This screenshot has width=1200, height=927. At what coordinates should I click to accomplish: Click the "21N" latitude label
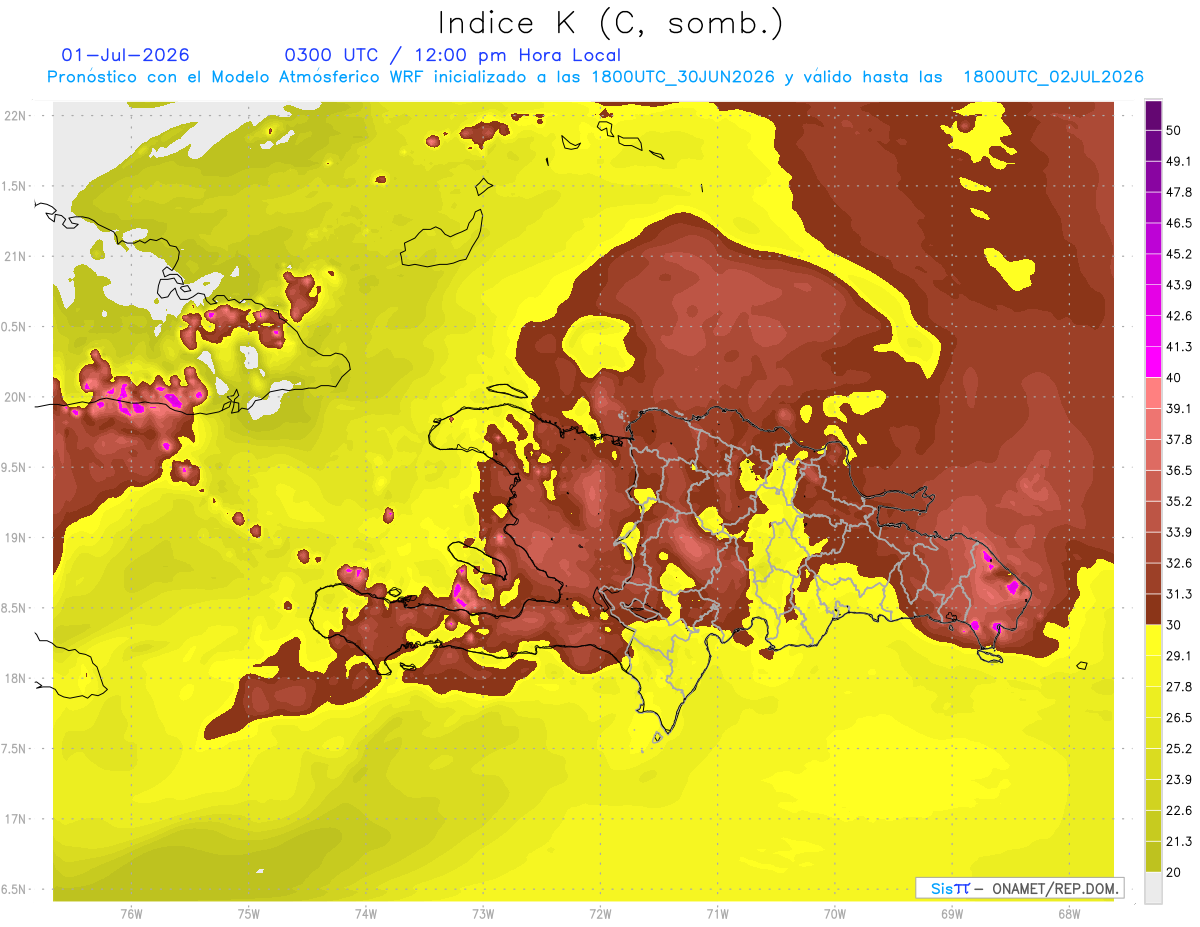tap(14, 257)
